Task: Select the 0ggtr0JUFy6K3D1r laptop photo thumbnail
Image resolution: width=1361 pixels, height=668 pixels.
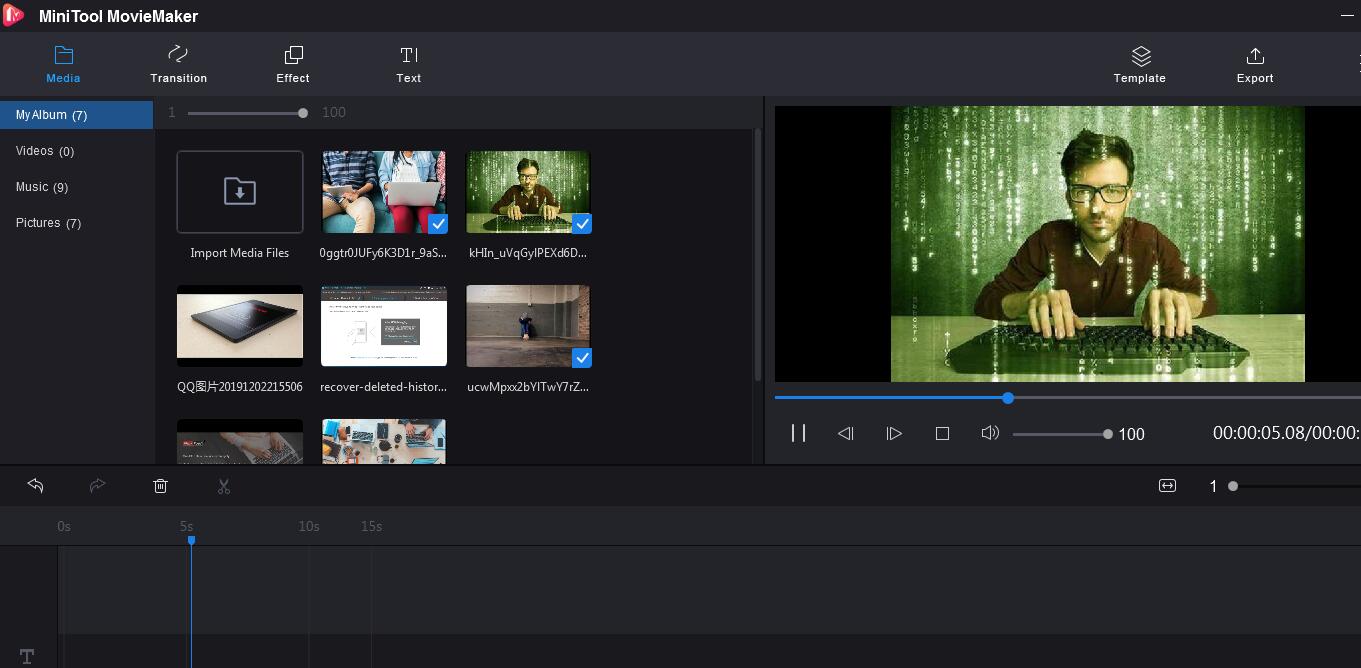Action: click(x=384, y=192)
